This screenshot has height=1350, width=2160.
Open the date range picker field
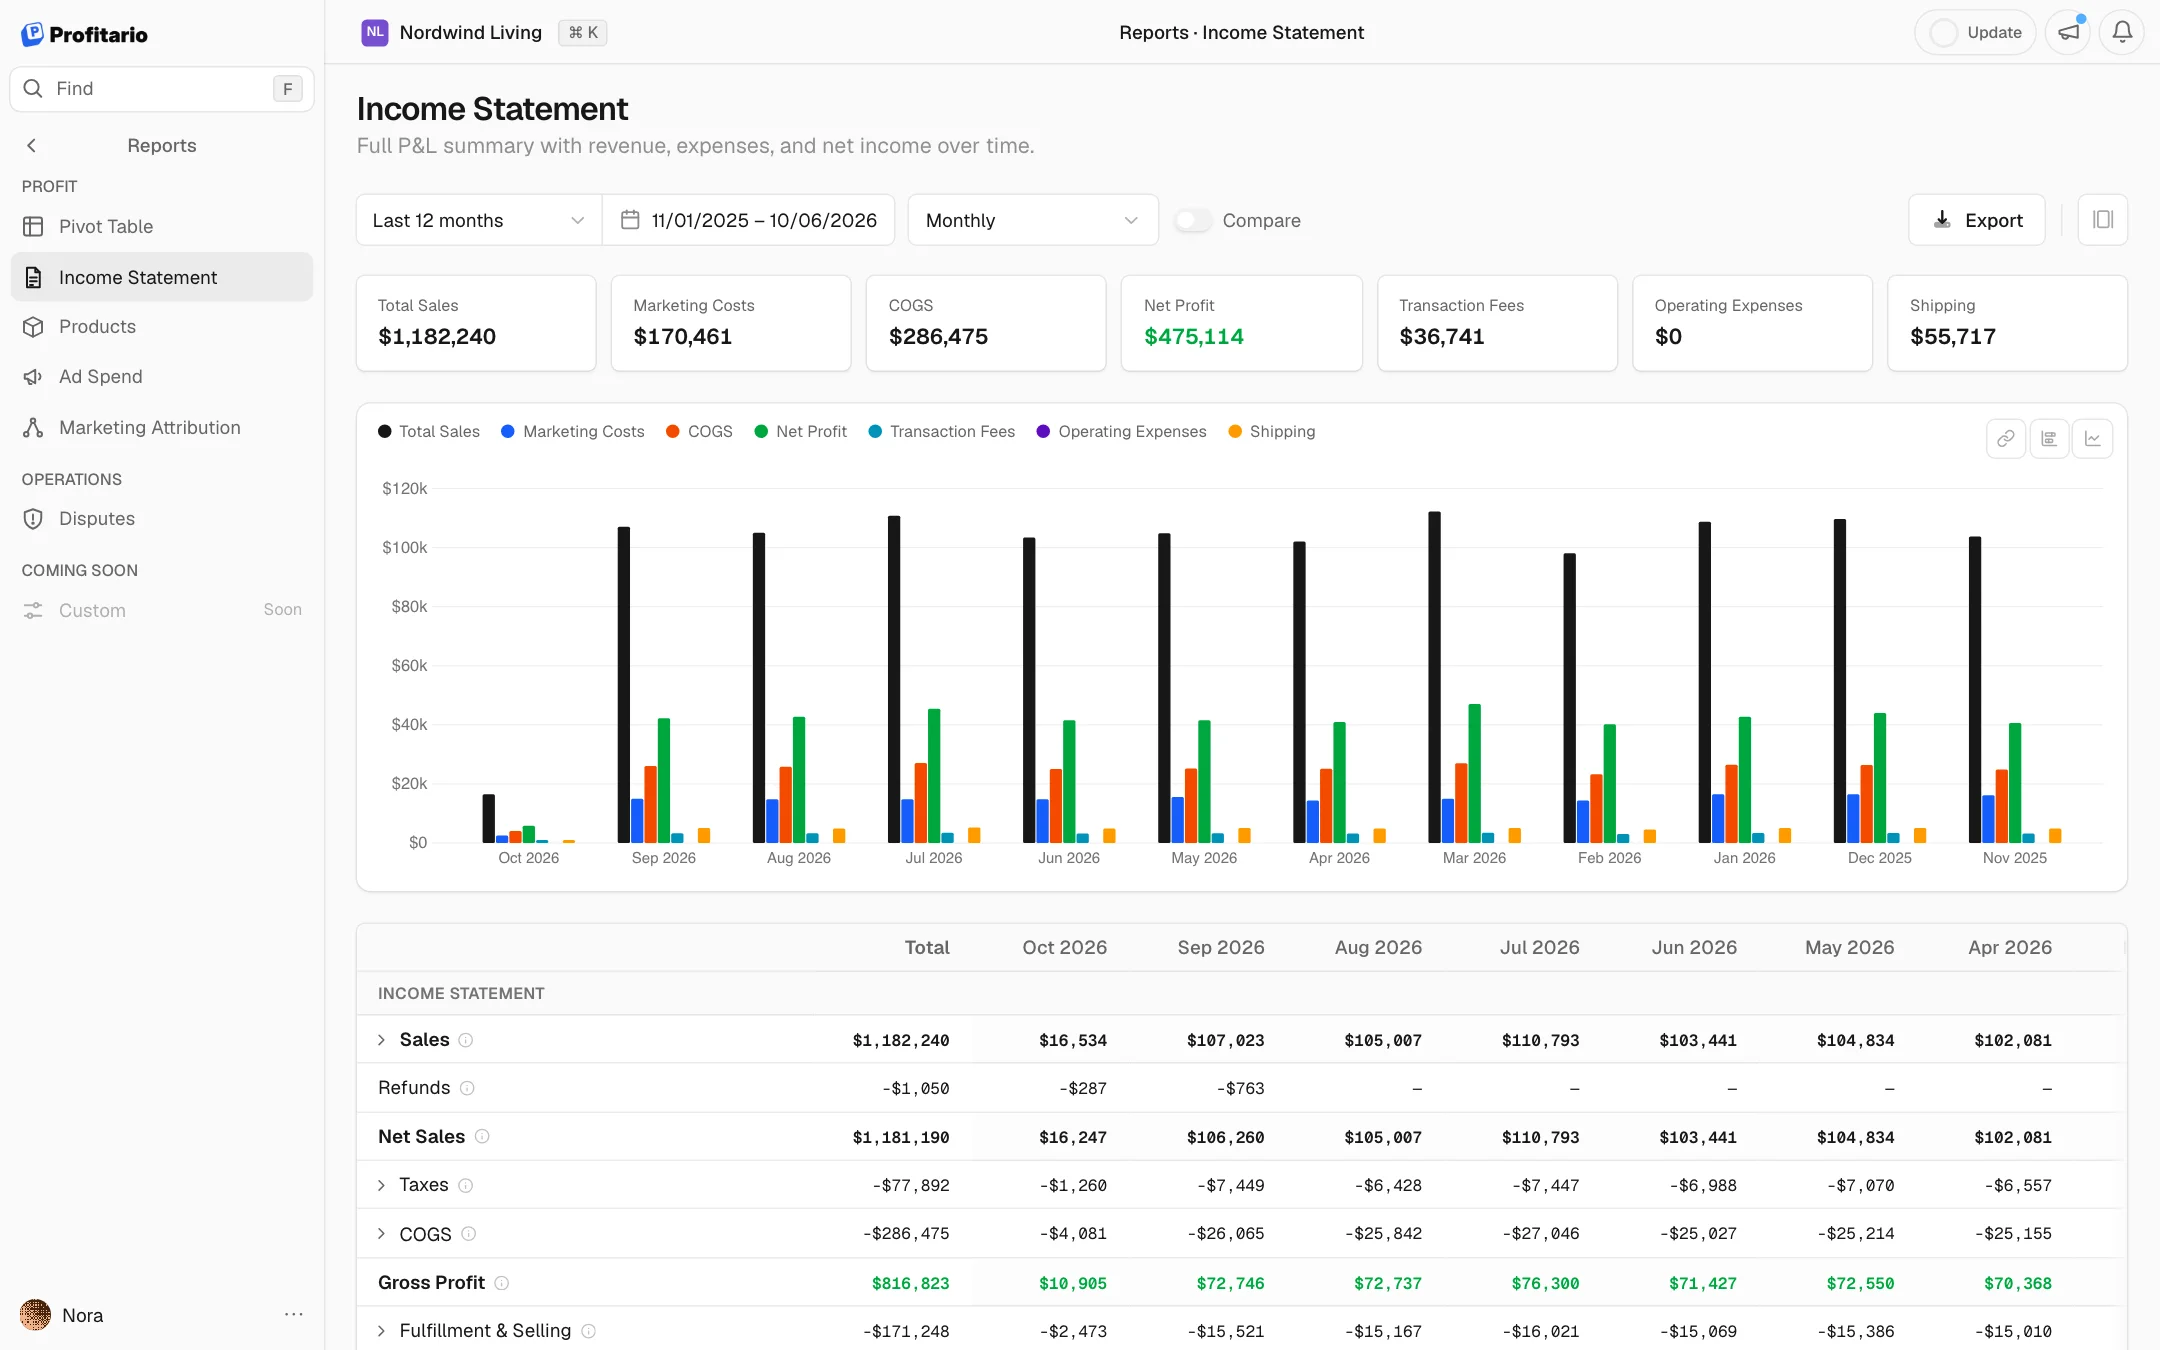[749, 220]
